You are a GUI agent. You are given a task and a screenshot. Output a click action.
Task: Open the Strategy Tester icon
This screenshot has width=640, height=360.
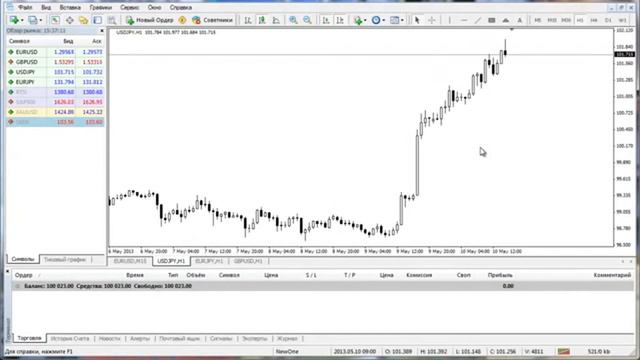point(111,20)
